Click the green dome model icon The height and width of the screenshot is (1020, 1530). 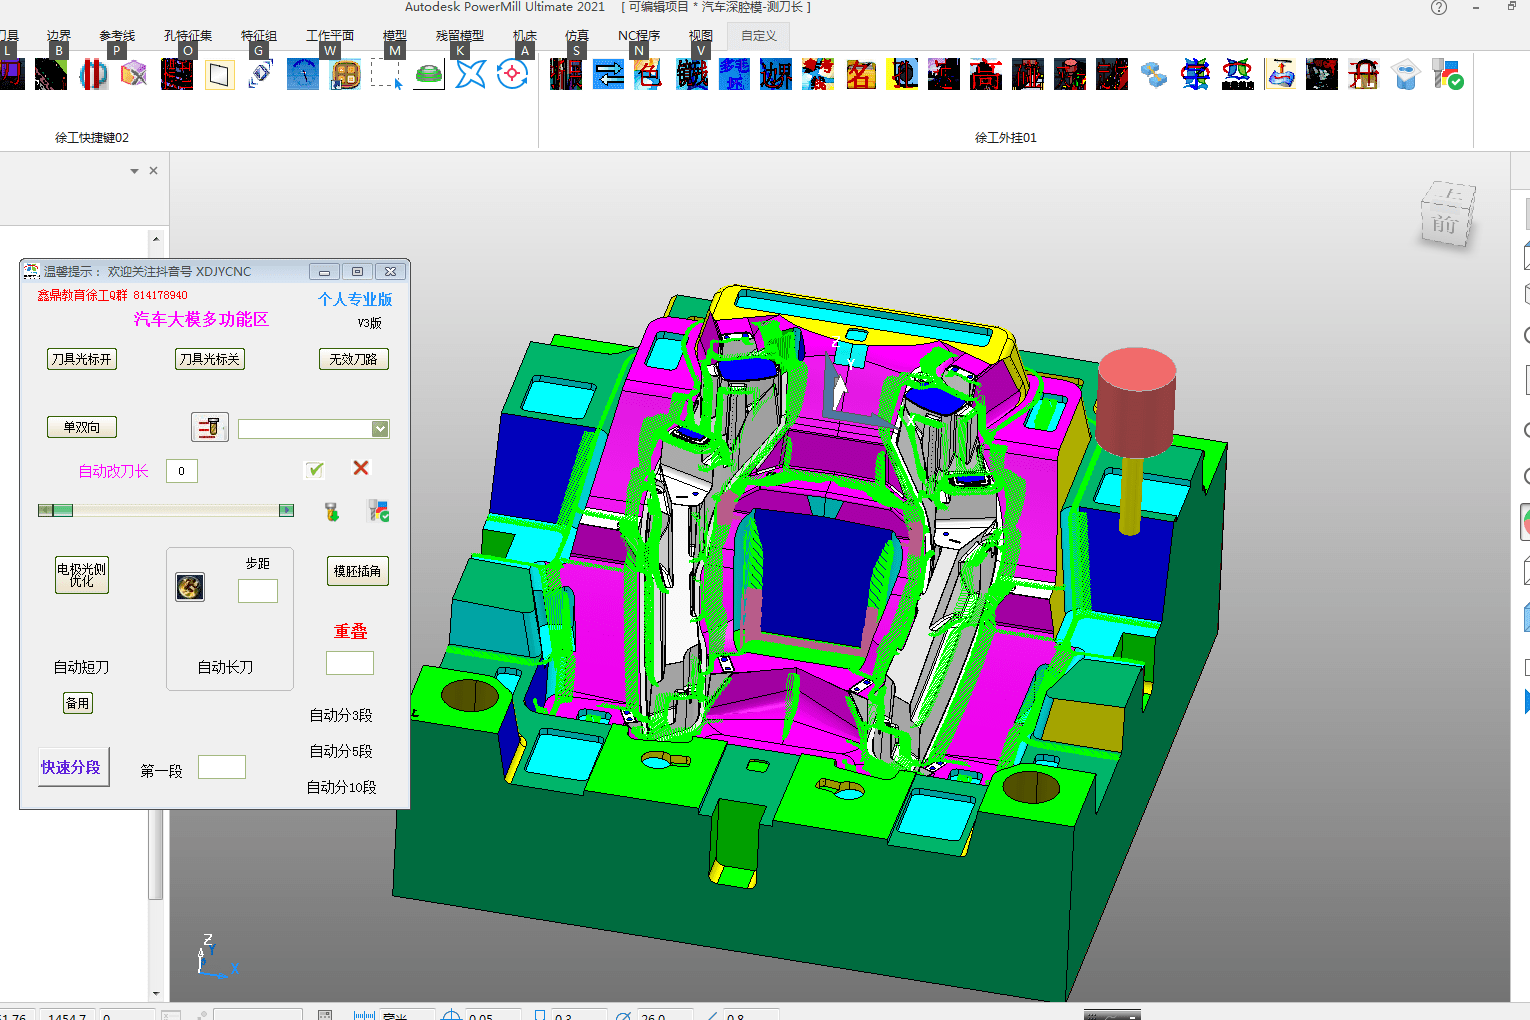pyautogui.click(x=428, y=75)
